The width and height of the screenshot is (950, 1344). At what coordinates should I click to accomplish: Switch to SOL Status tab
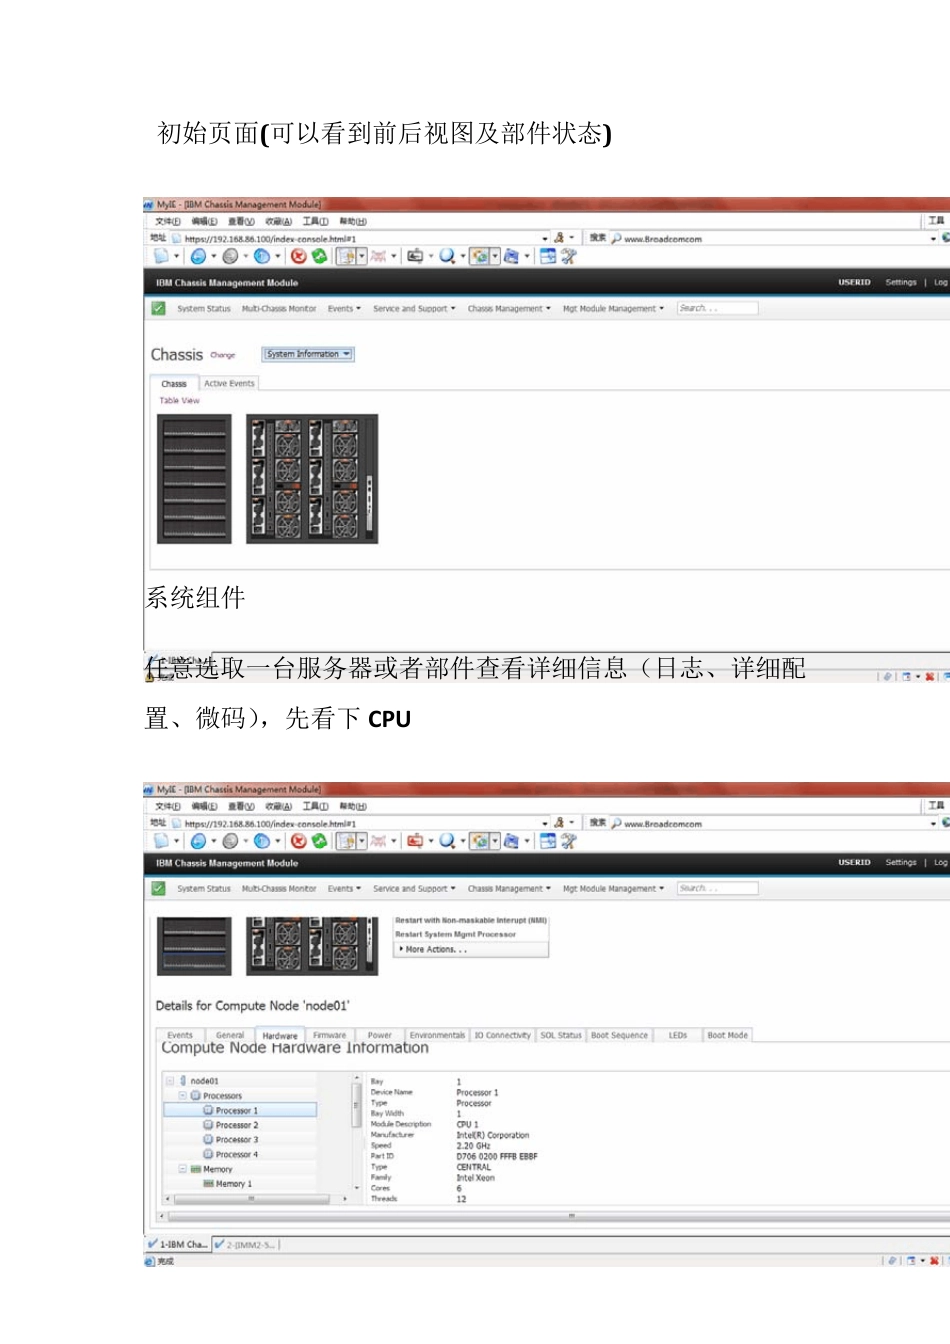click(x=561, y=1035)
